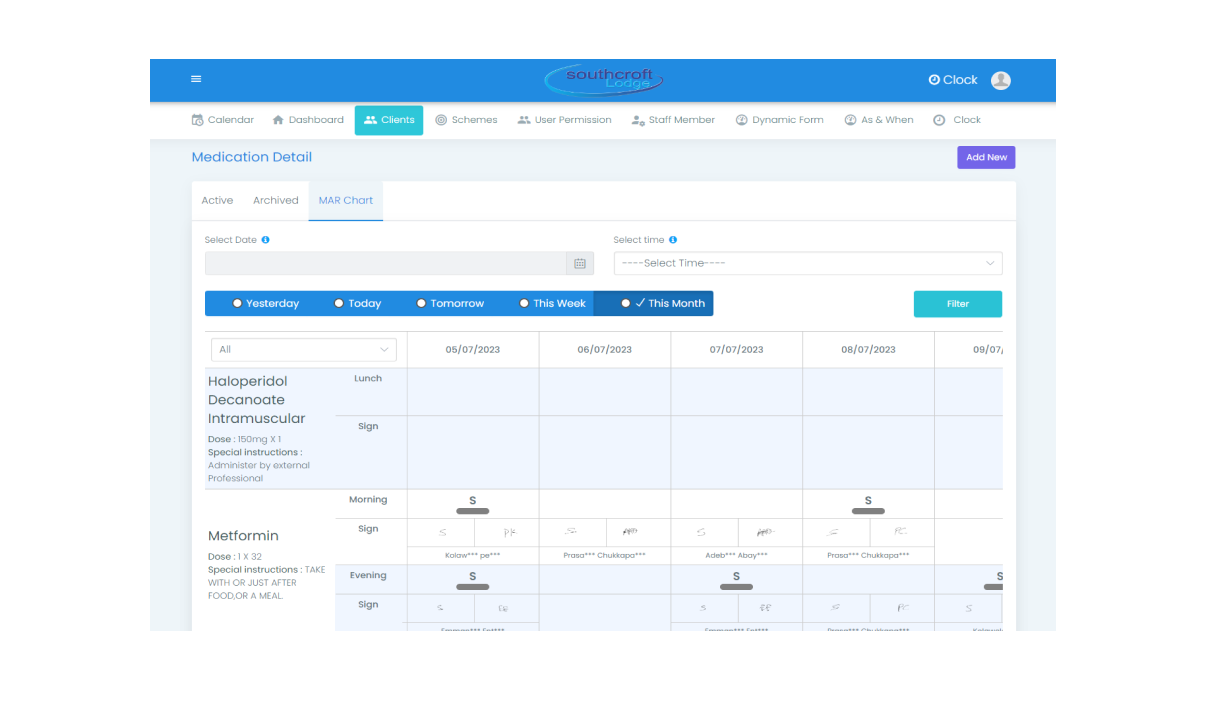Select the This Month radio option

tap(626, 303)
